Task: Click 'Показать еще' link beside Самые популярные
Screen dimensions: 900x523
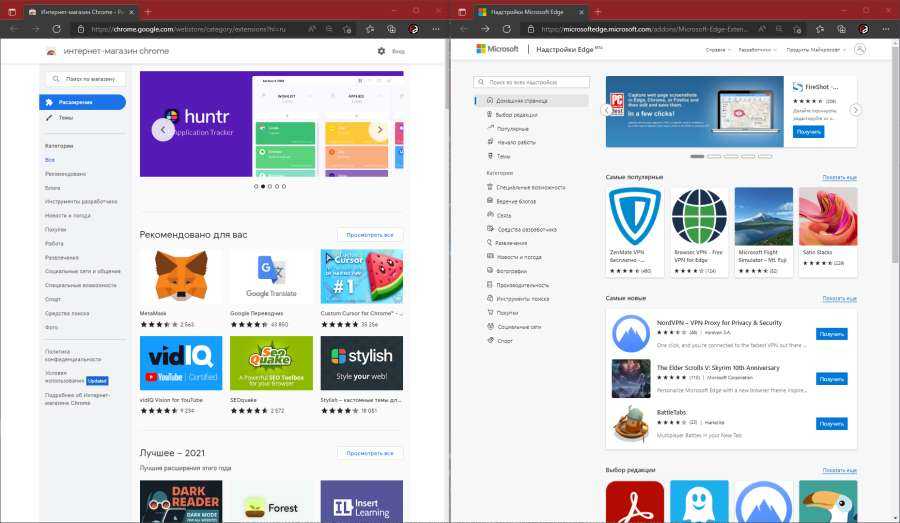Action: pyautogui.click(x=839, y=177)
